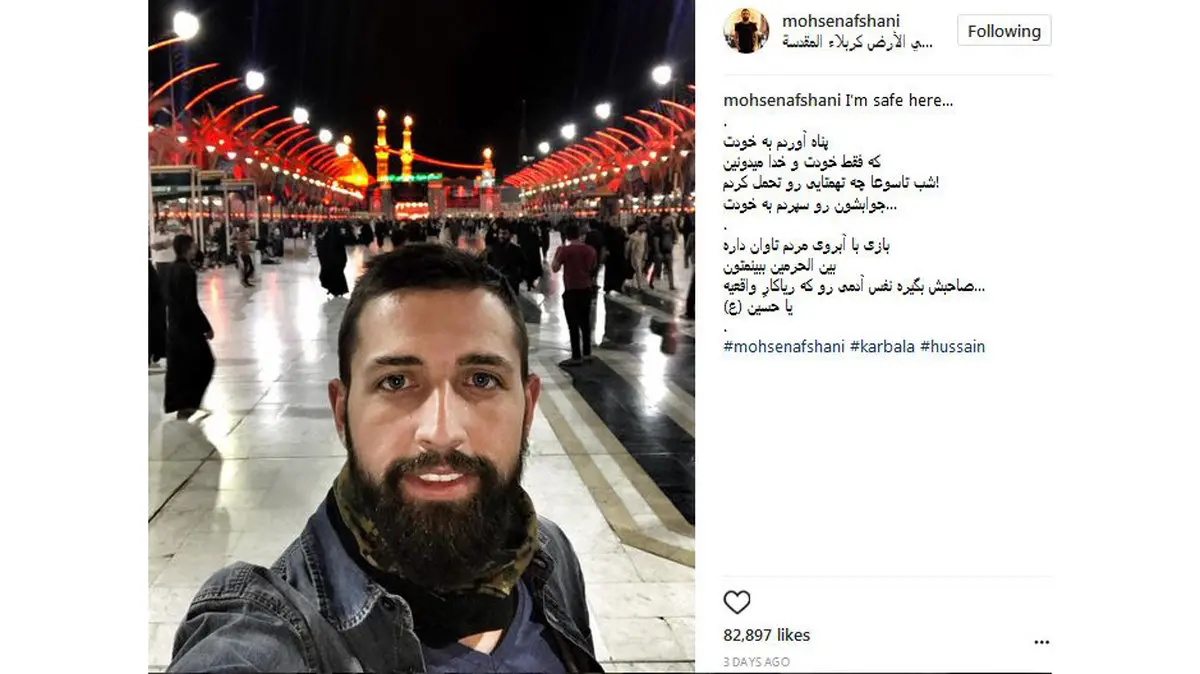This screenshot has width=1200, height=674.
Task: Click the 3 DAYS AGO timestamp
Action: tap(757, 661)
